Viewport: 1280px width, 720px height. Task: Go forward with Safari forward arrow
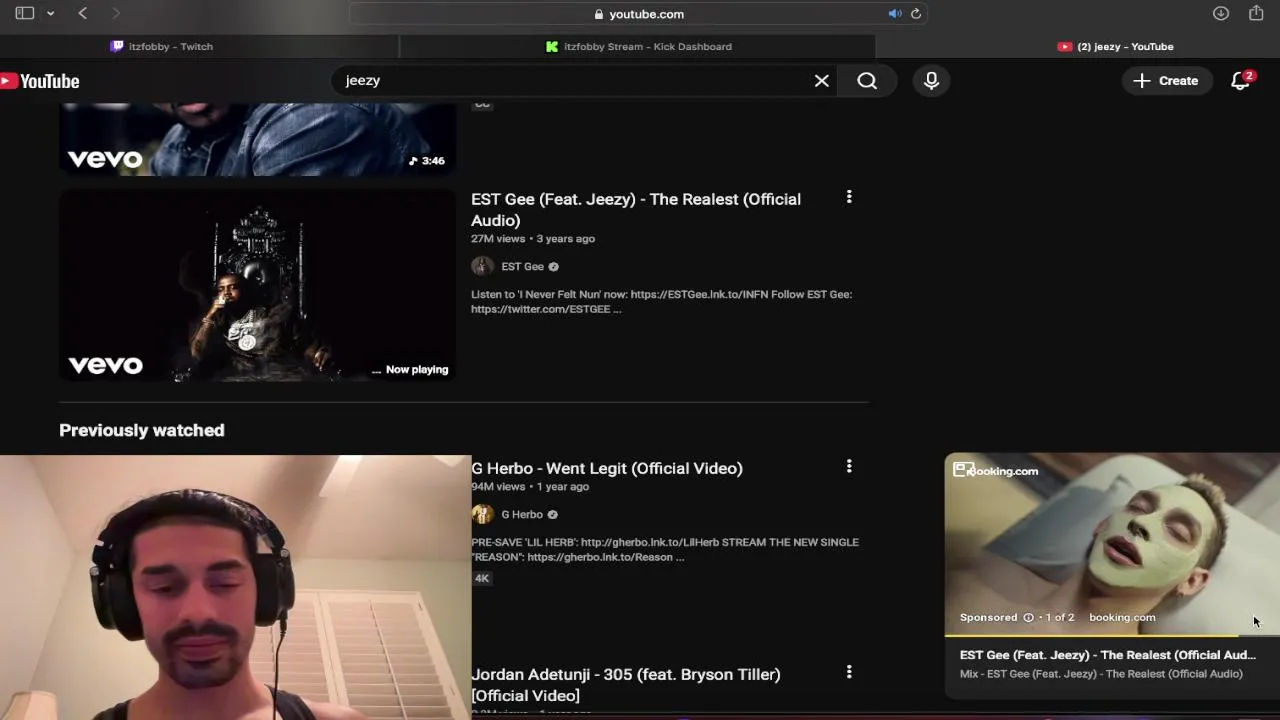click(x=116, y=13)
